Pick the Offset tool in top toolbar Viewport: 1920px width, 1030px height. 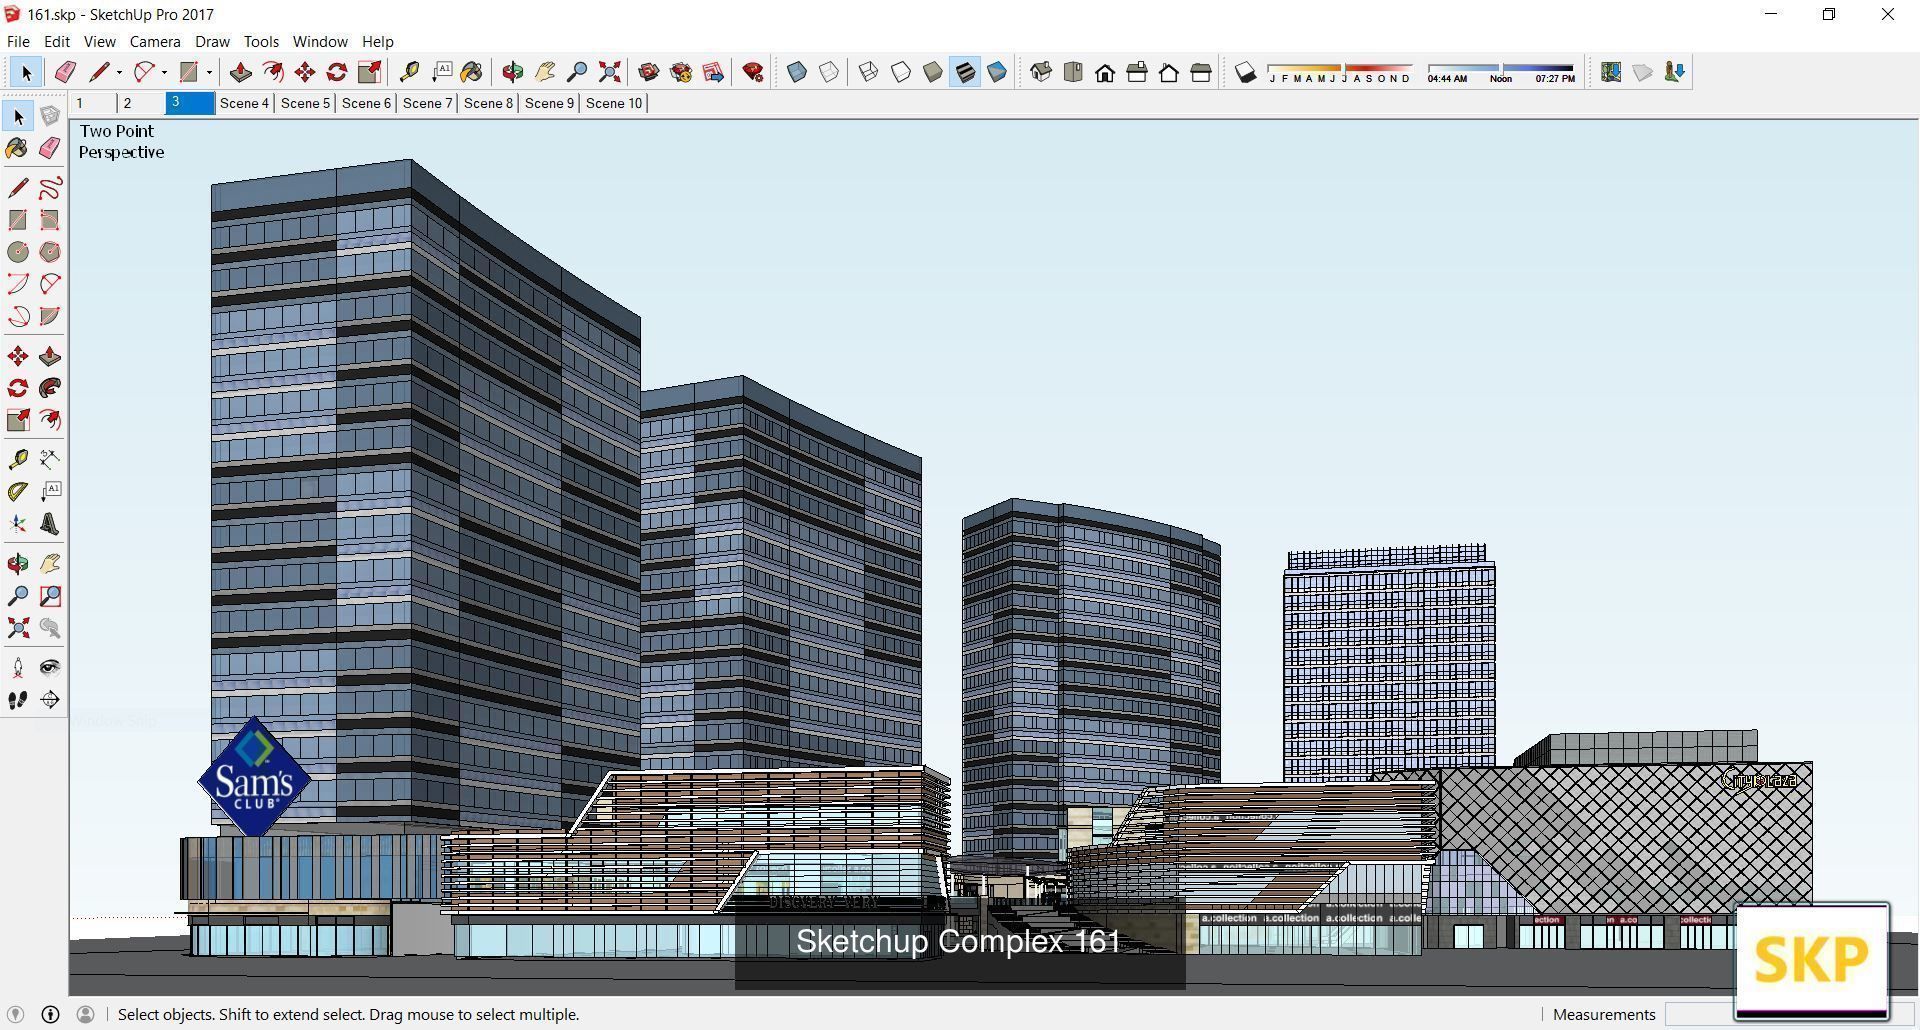point(272,72)
